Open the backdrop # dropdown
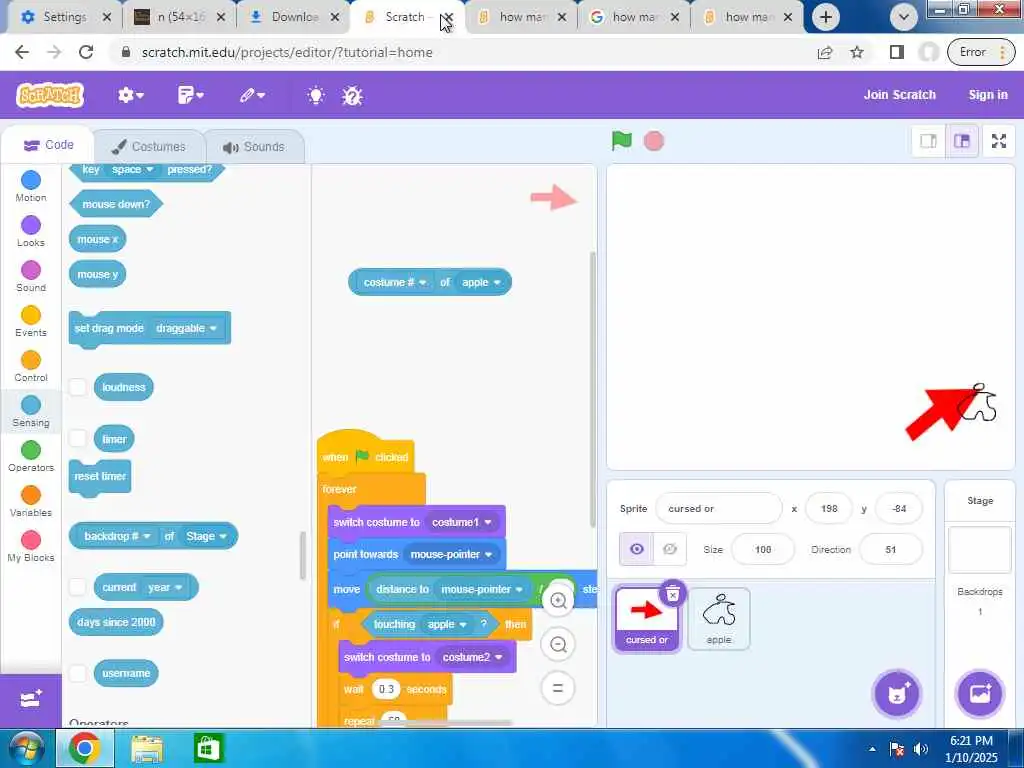 pyautogui.click(x=117, y=536)
